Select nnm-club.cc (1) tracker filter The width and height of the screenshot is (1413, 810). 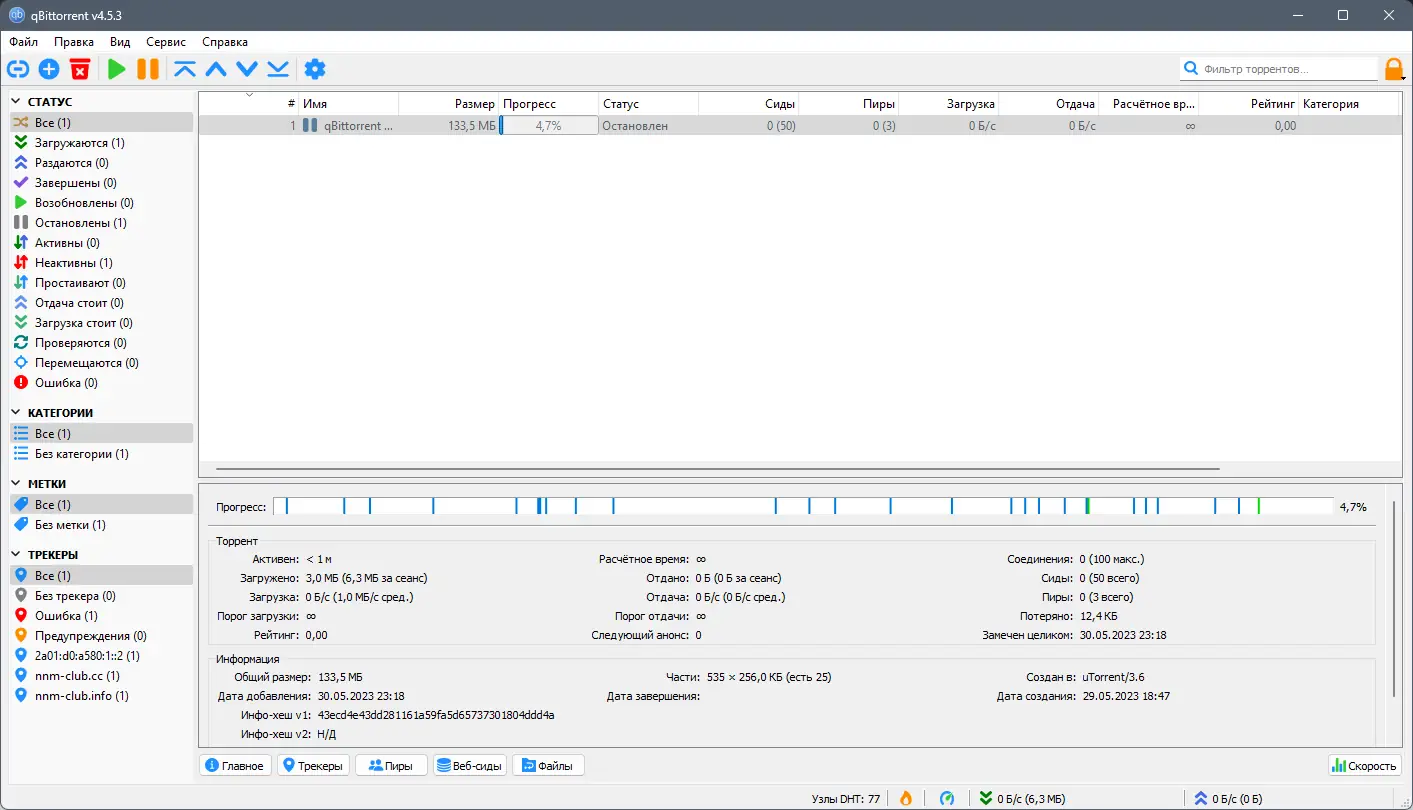tap(100, 676)
